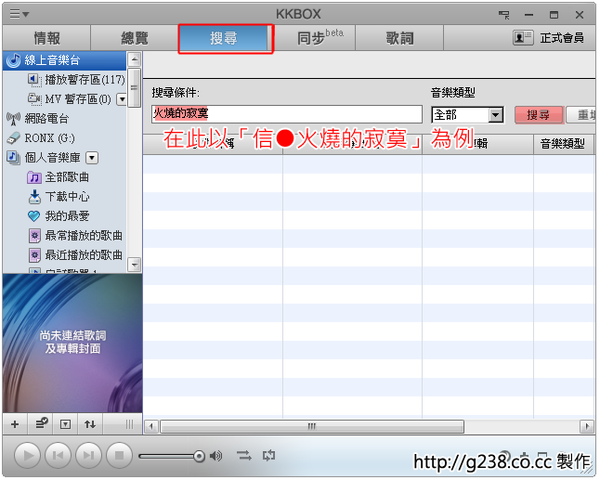Click the 正式會員 account label
This screenshot has height=480, width=600.
[x=562, y=38]
